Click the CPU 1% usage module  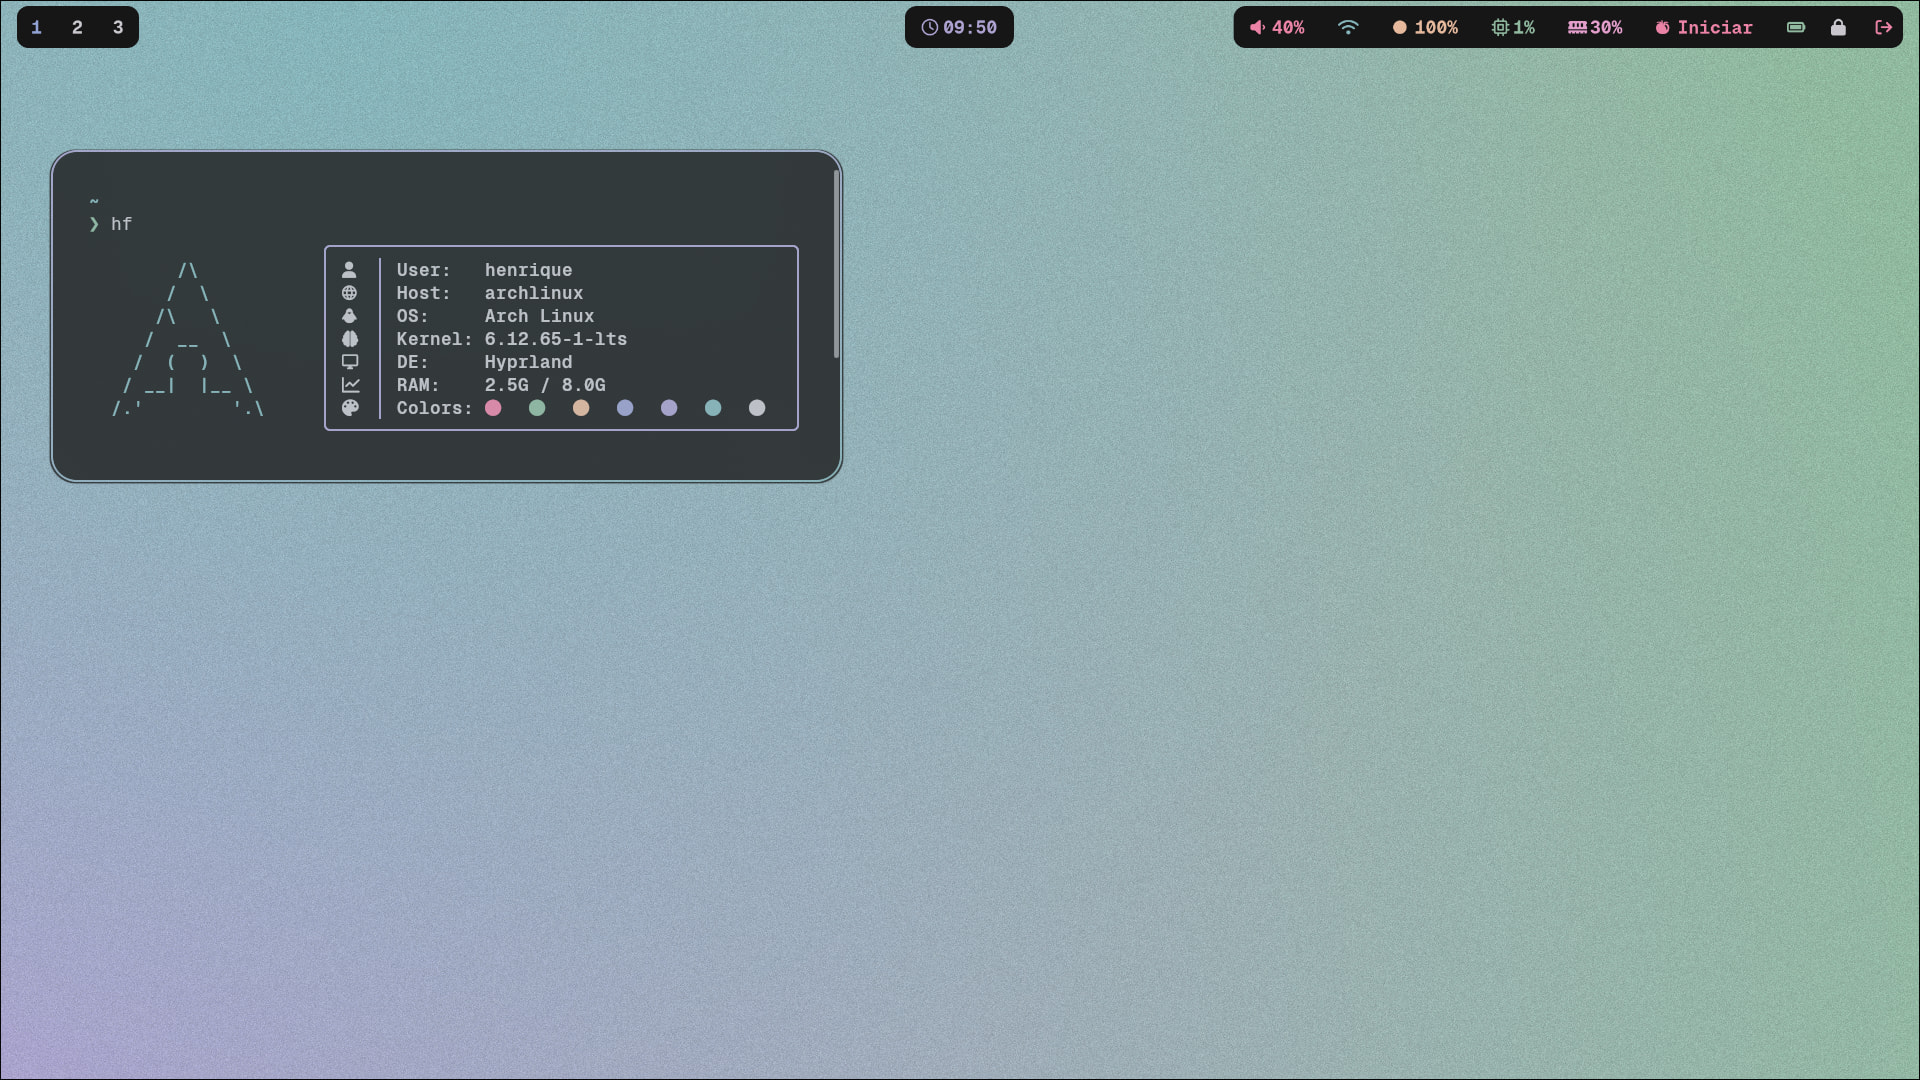click(x=1513, y=27)
